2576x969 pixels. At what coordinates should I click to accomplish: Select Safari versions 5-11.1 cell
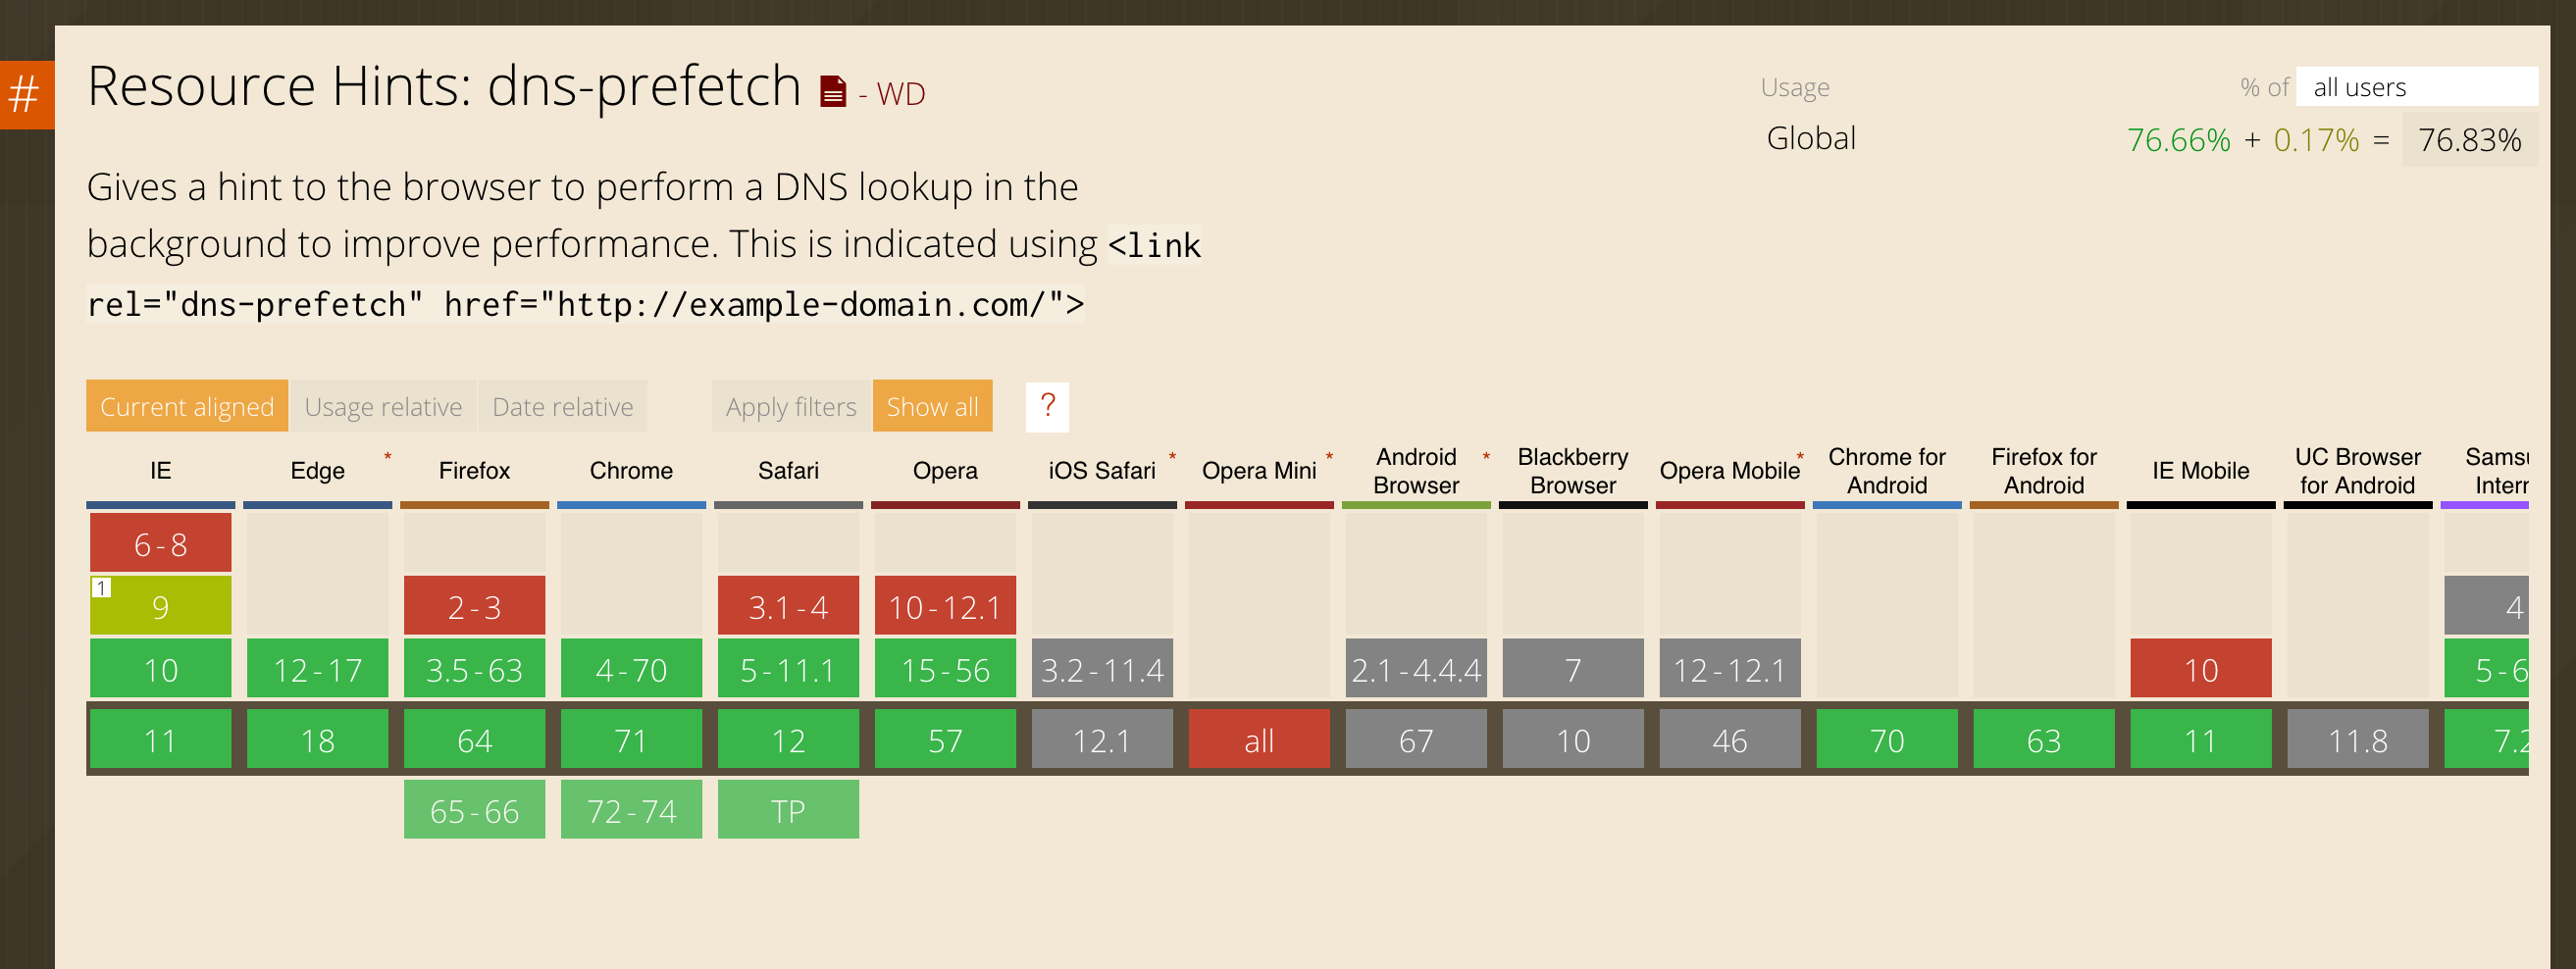789,668
